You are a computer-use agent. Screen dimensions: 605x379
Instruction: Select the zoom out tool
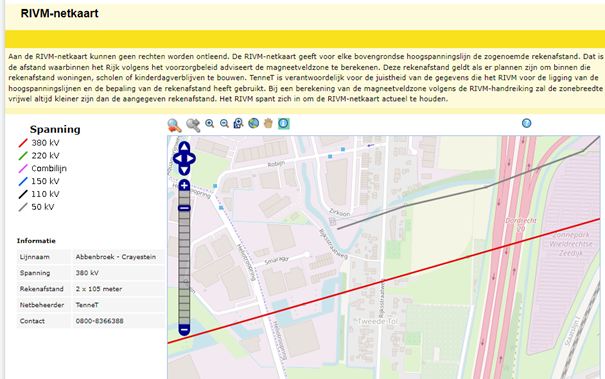point(224,124)
